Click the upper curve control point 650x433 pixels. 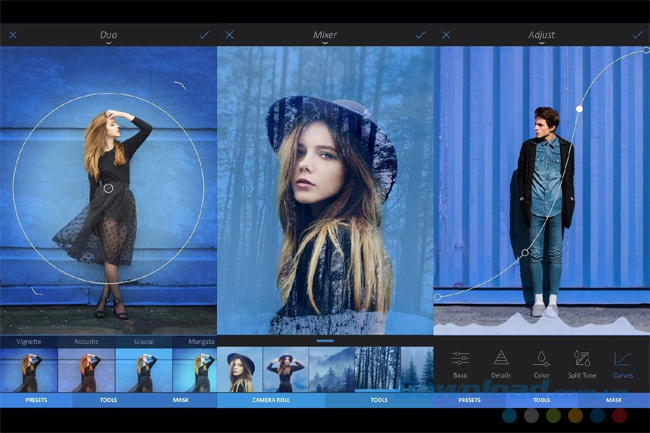tap(580, 108)
